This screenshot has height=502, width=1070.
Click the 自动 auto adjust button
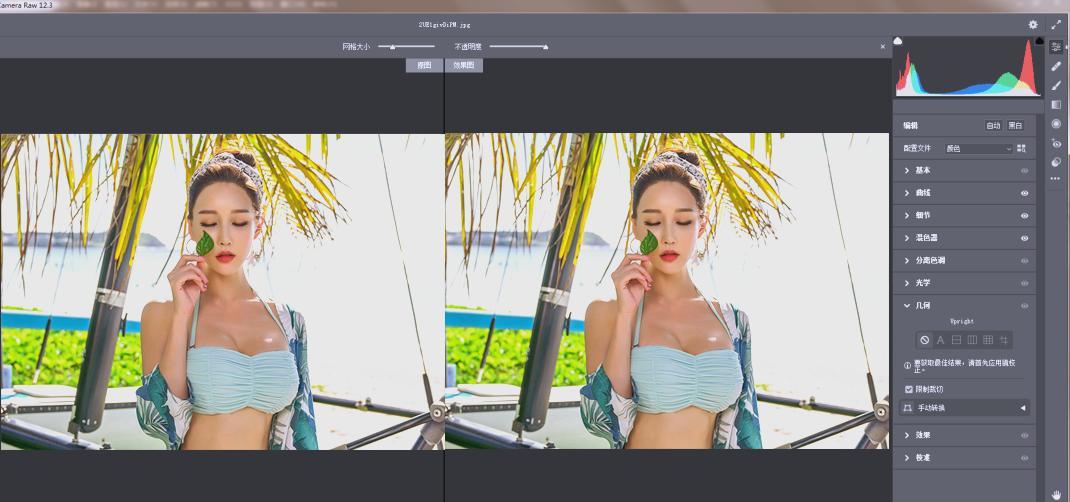[x=993, y=126]
